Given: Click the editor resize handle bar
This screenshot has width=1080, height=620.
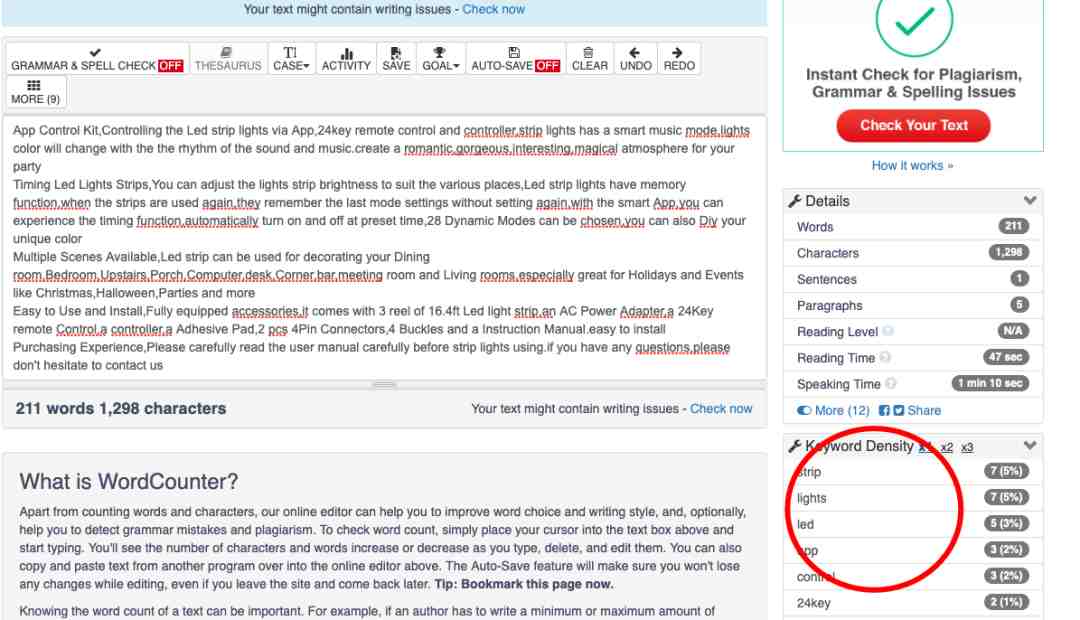Looking at the screenshot, I should pos(384,384).
